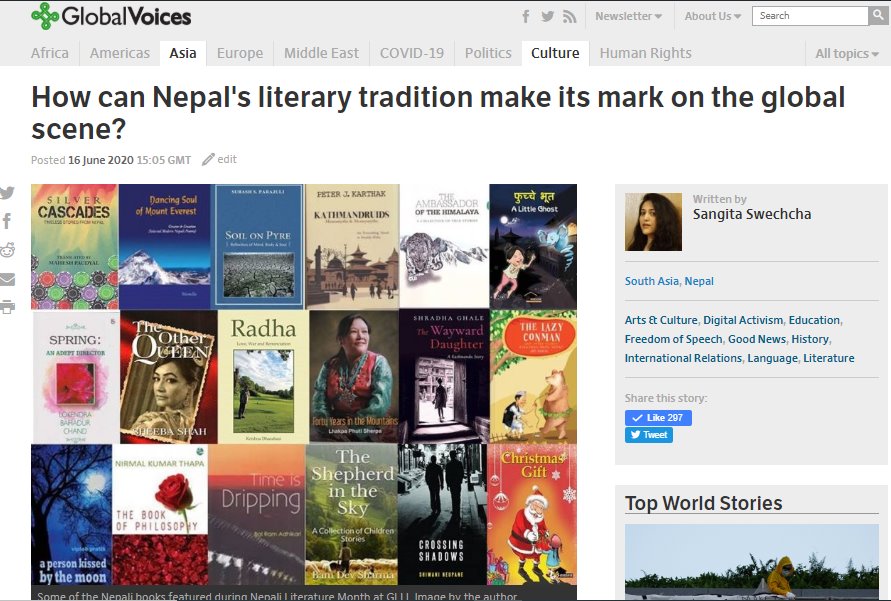Select the Asia tab

click(183, 53)
